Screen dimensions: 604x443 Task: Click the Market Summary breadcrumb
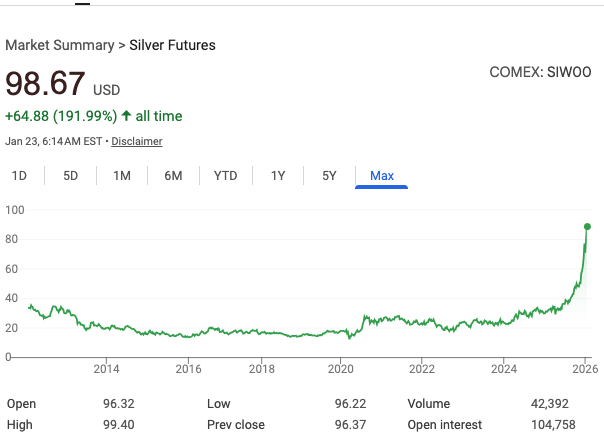point(59,45)
